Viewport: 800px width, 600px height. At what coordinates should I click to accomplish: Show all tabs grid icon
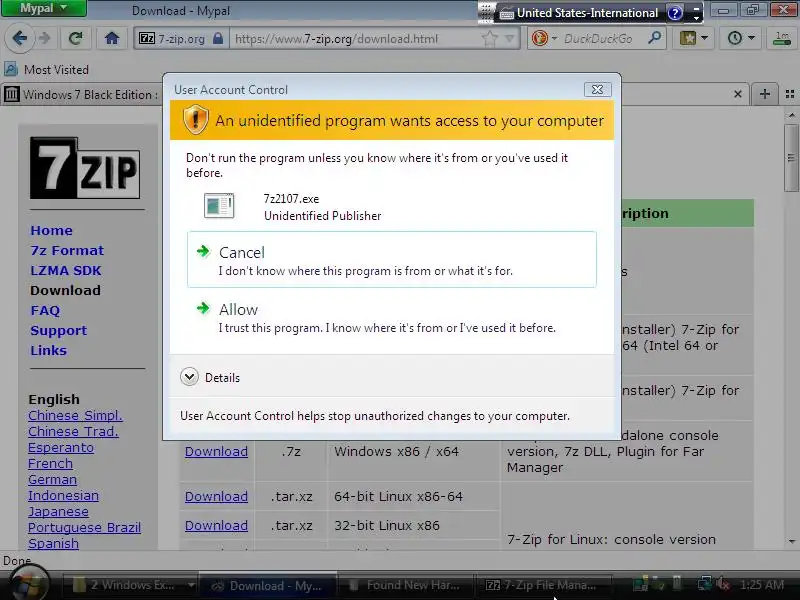click(790, 94)
